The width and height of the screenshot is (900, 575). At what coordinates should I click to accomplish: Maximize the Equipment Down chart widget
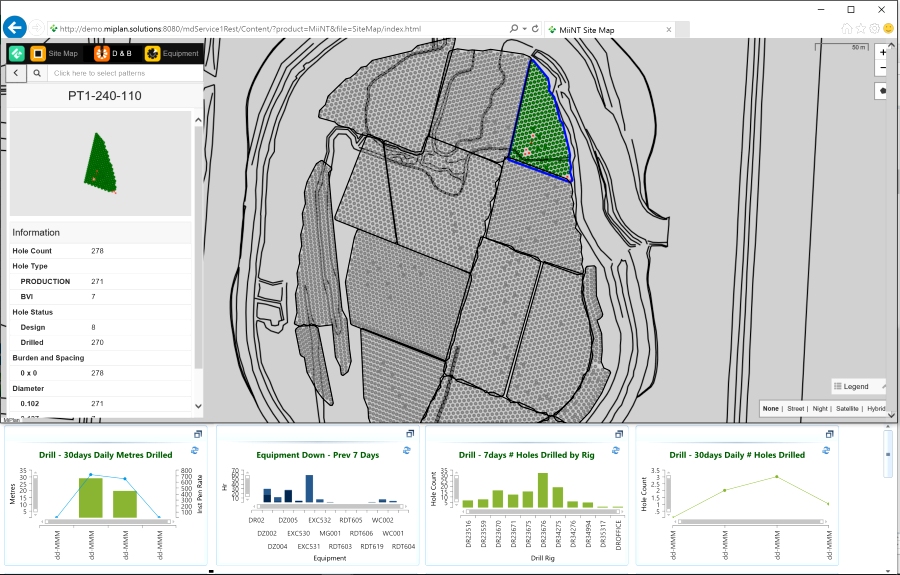pos(410,434)
